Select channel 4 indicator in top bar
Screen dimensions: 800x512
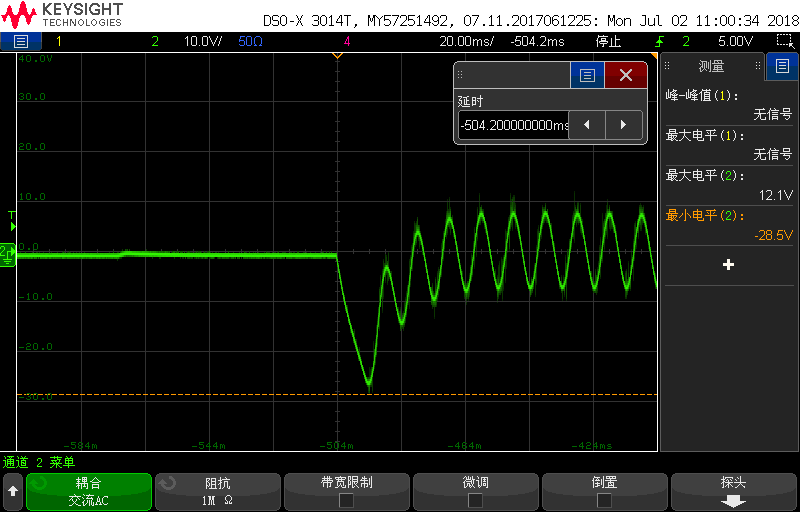(x=347, y=41)
